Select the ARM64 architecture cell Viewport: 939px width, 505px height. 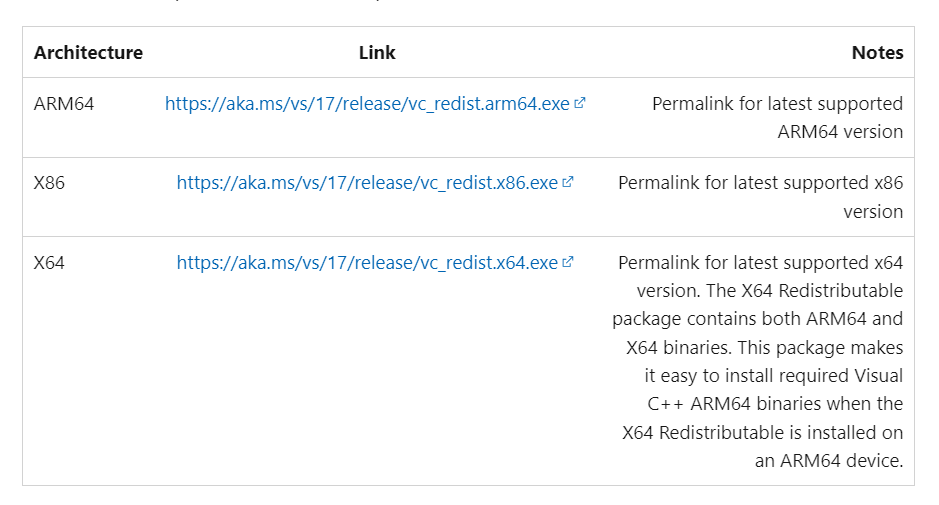tap(64, 104)
